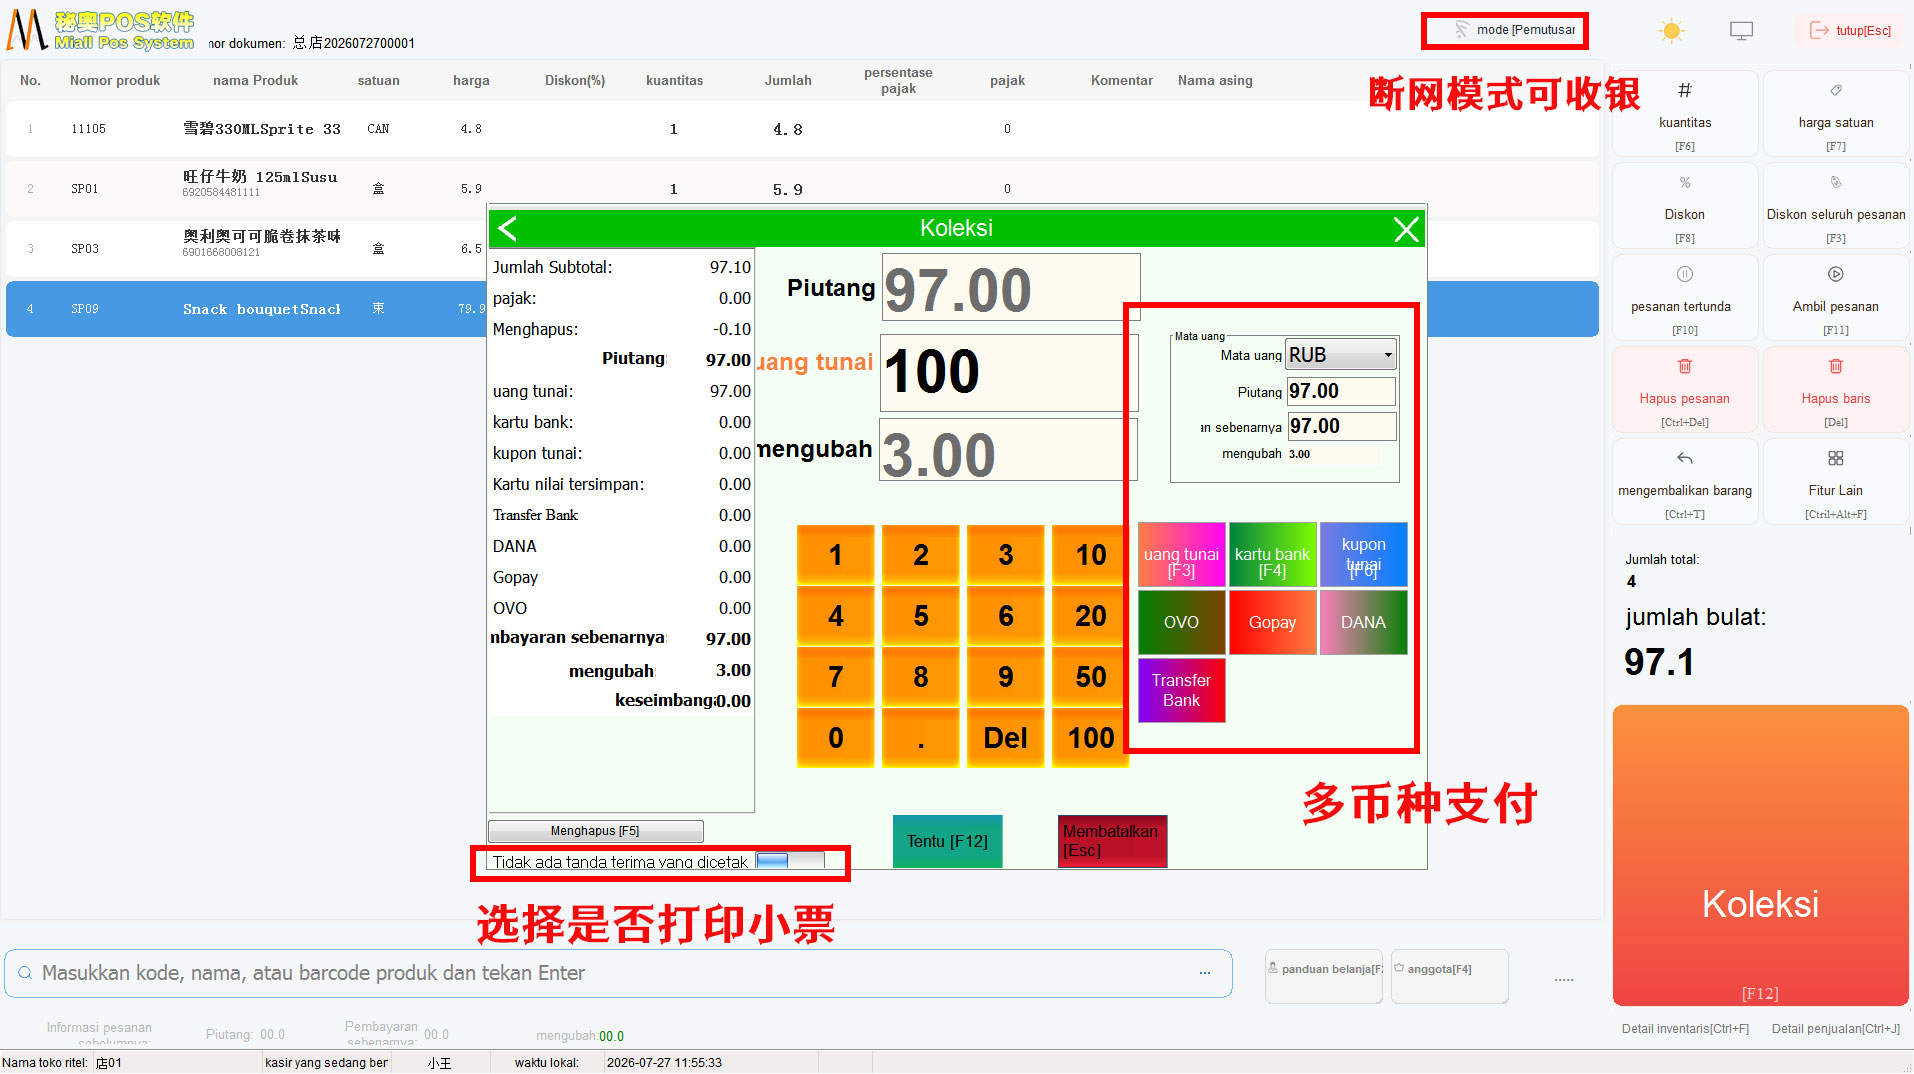
Task: Confirm payment with Tentu [F12]
Action: 947,841
